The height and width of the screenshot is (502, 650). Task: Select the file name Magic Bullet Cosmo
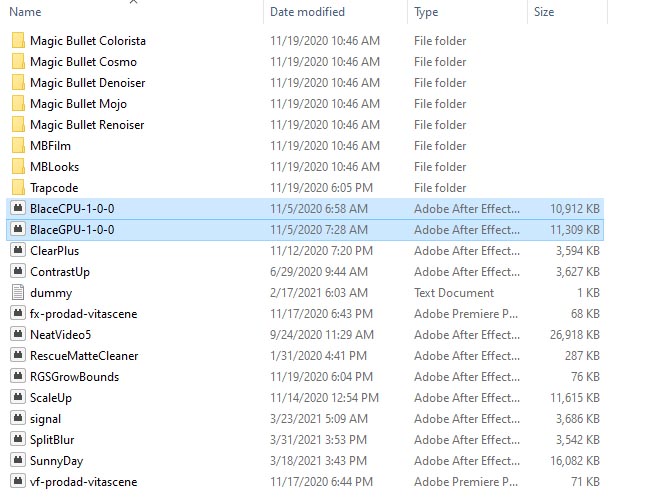click(x=83, y=62)
